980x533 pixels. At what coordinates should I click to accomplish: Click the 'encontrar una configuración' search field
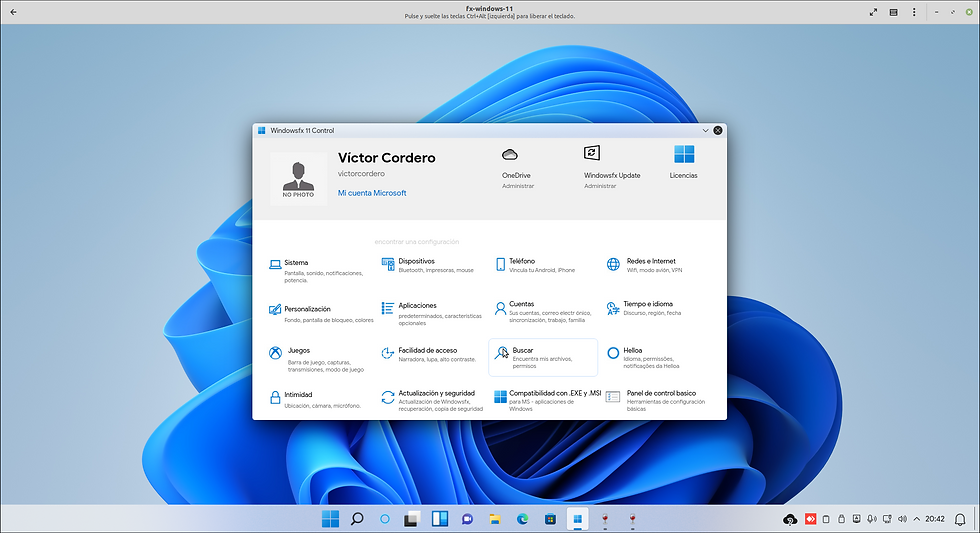pyautogui.click(x=416, y=242)
